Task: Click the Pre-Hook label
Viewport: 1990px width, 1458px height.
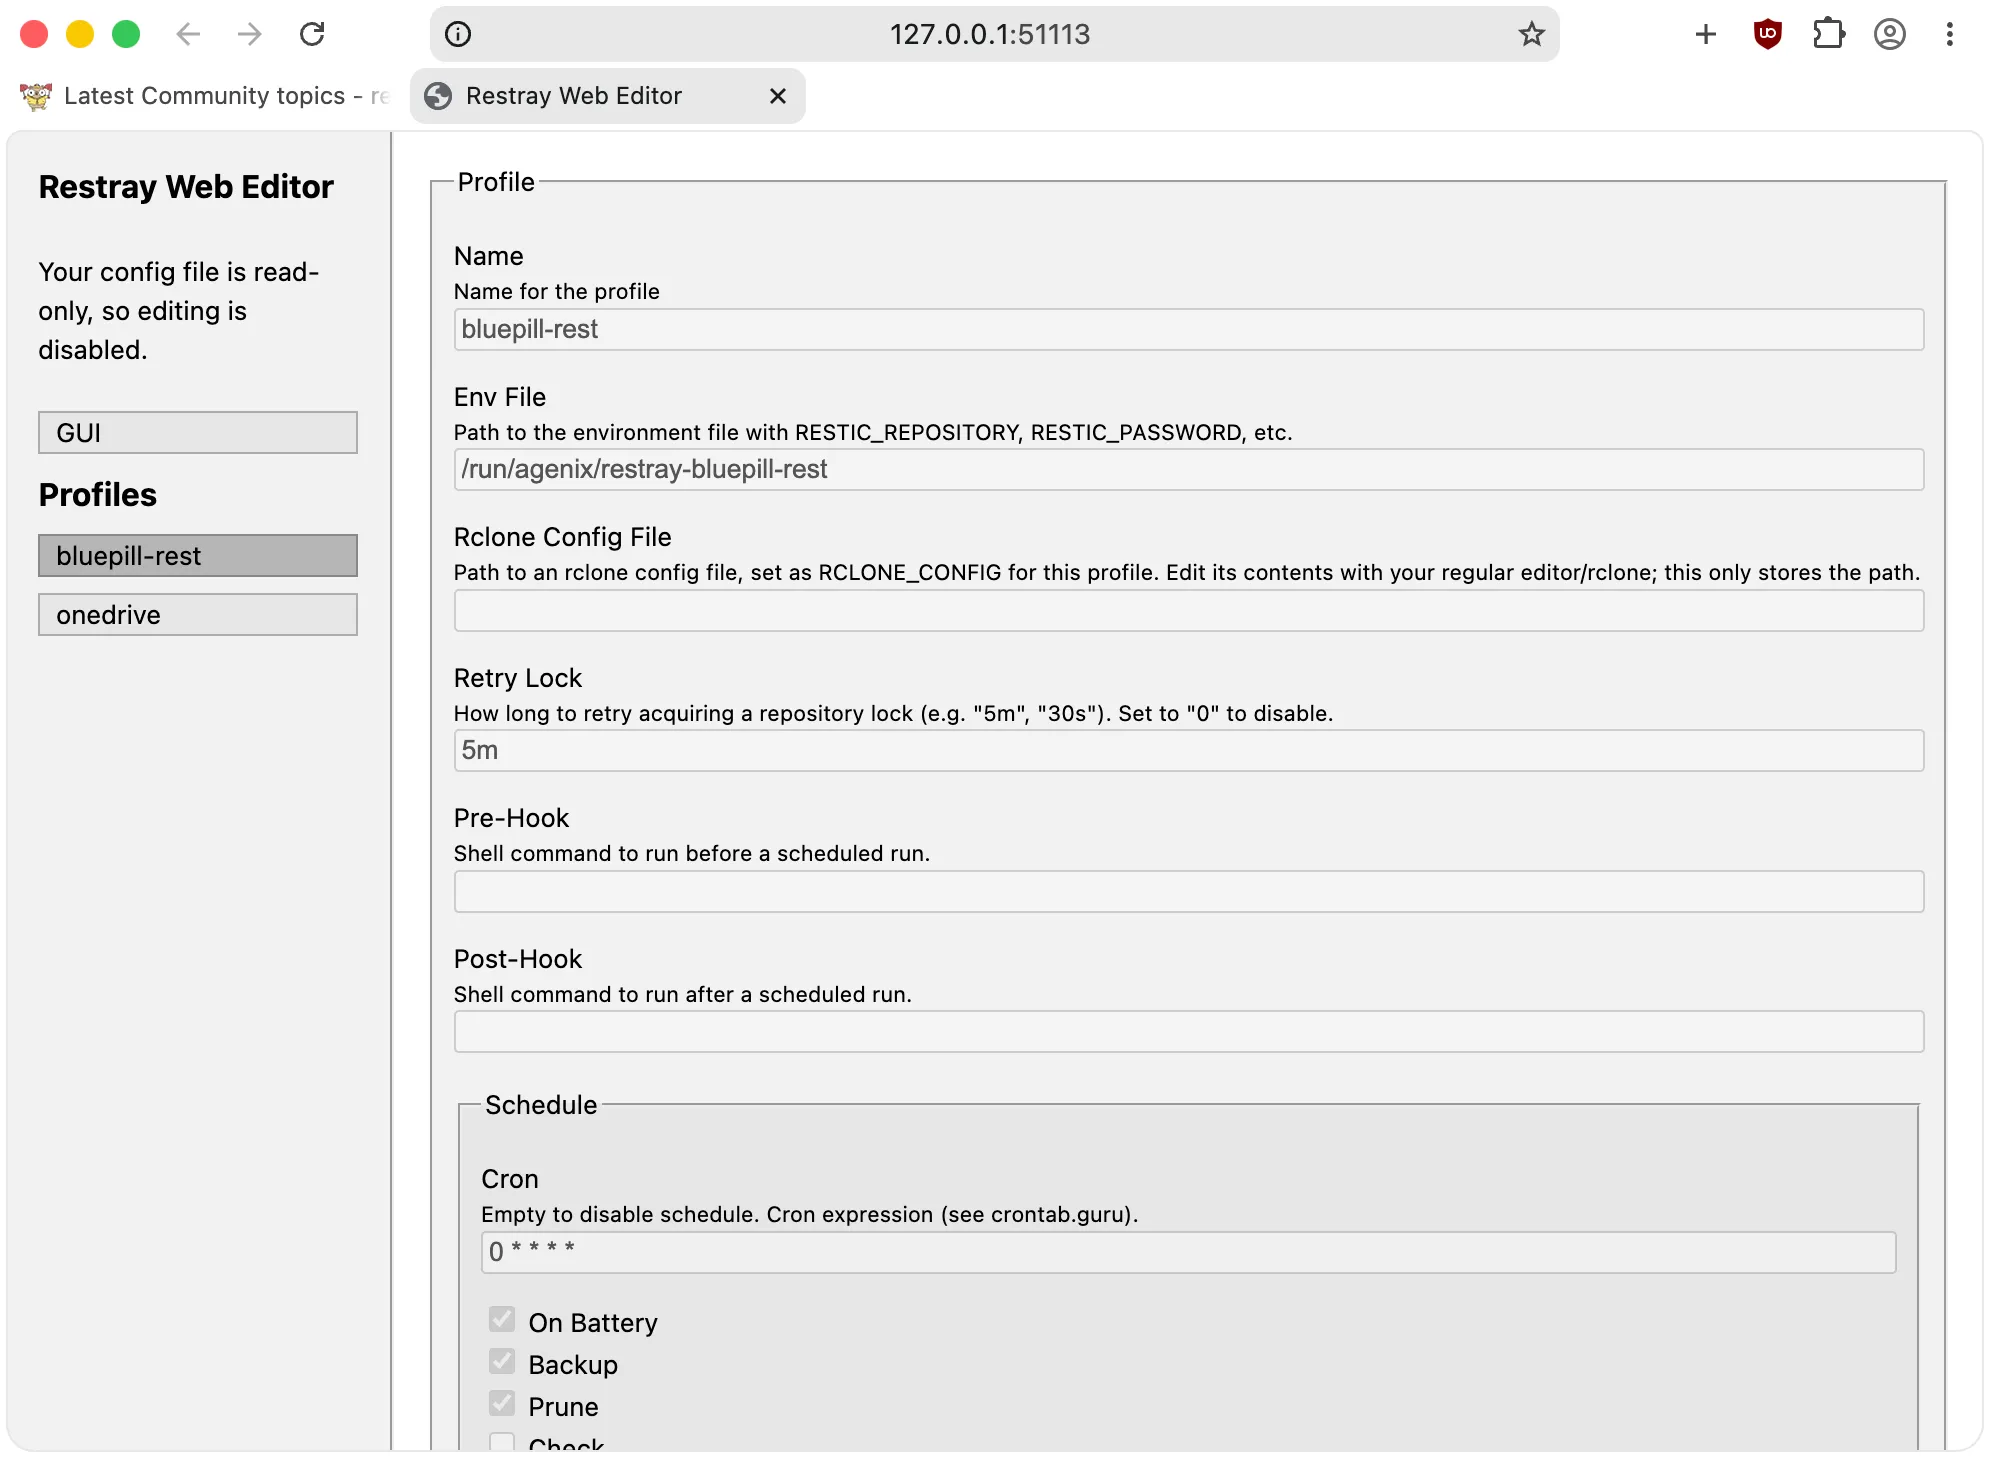Action: point(511,818)
